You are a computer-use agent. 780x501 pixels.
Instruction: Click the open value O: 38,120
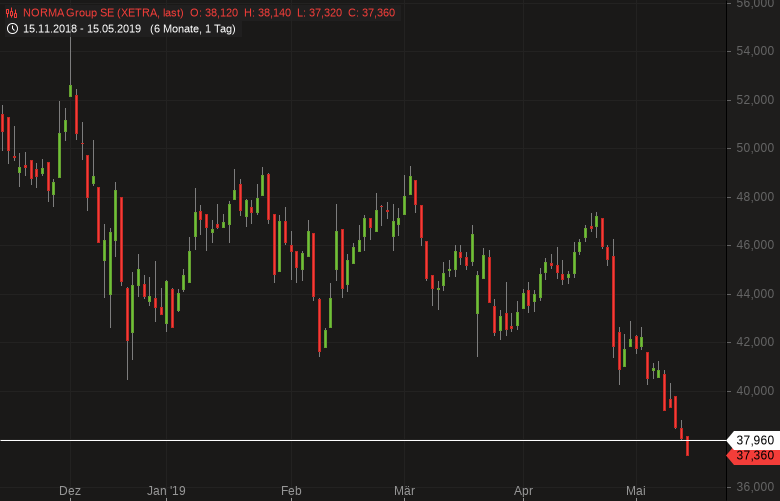coord(214,13)
